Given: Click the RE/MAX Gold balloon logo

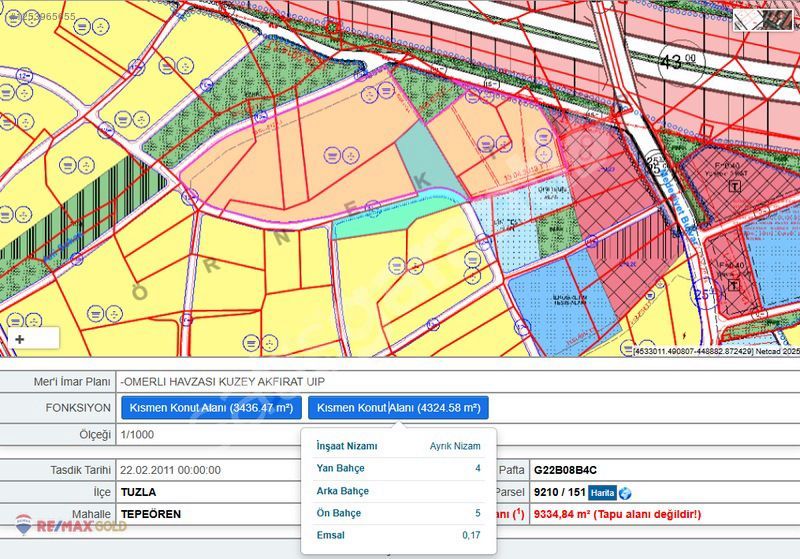Looking at the screenshot, I should pyautogui.click(x=22, y=524).
